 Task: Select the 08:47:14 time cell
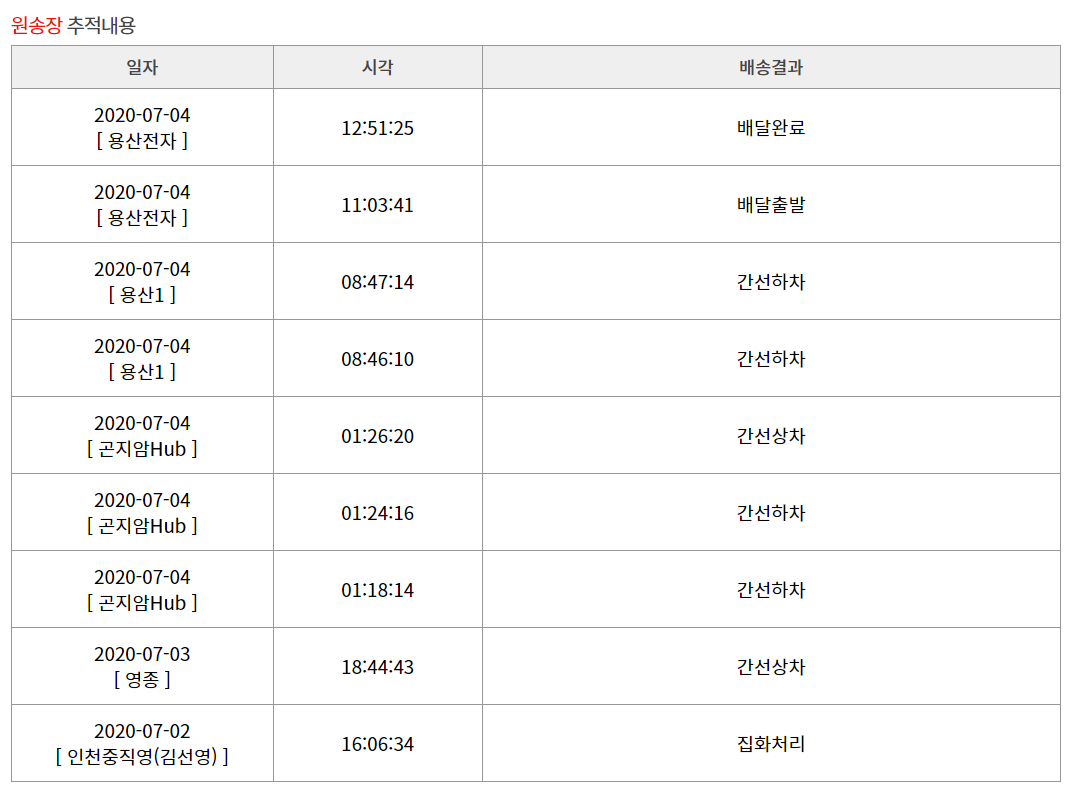tap(377, 282)
